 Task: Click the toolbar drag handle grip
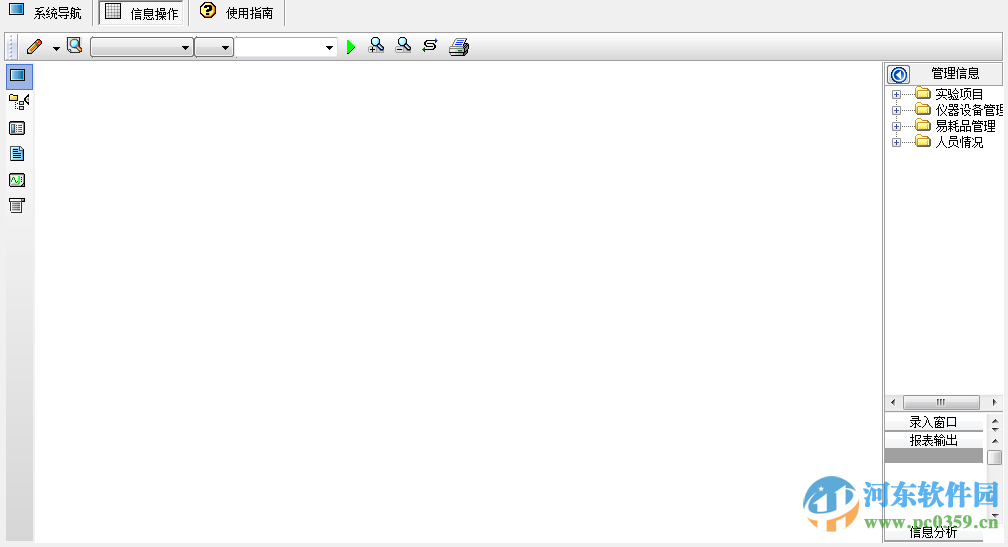point(11,47)
